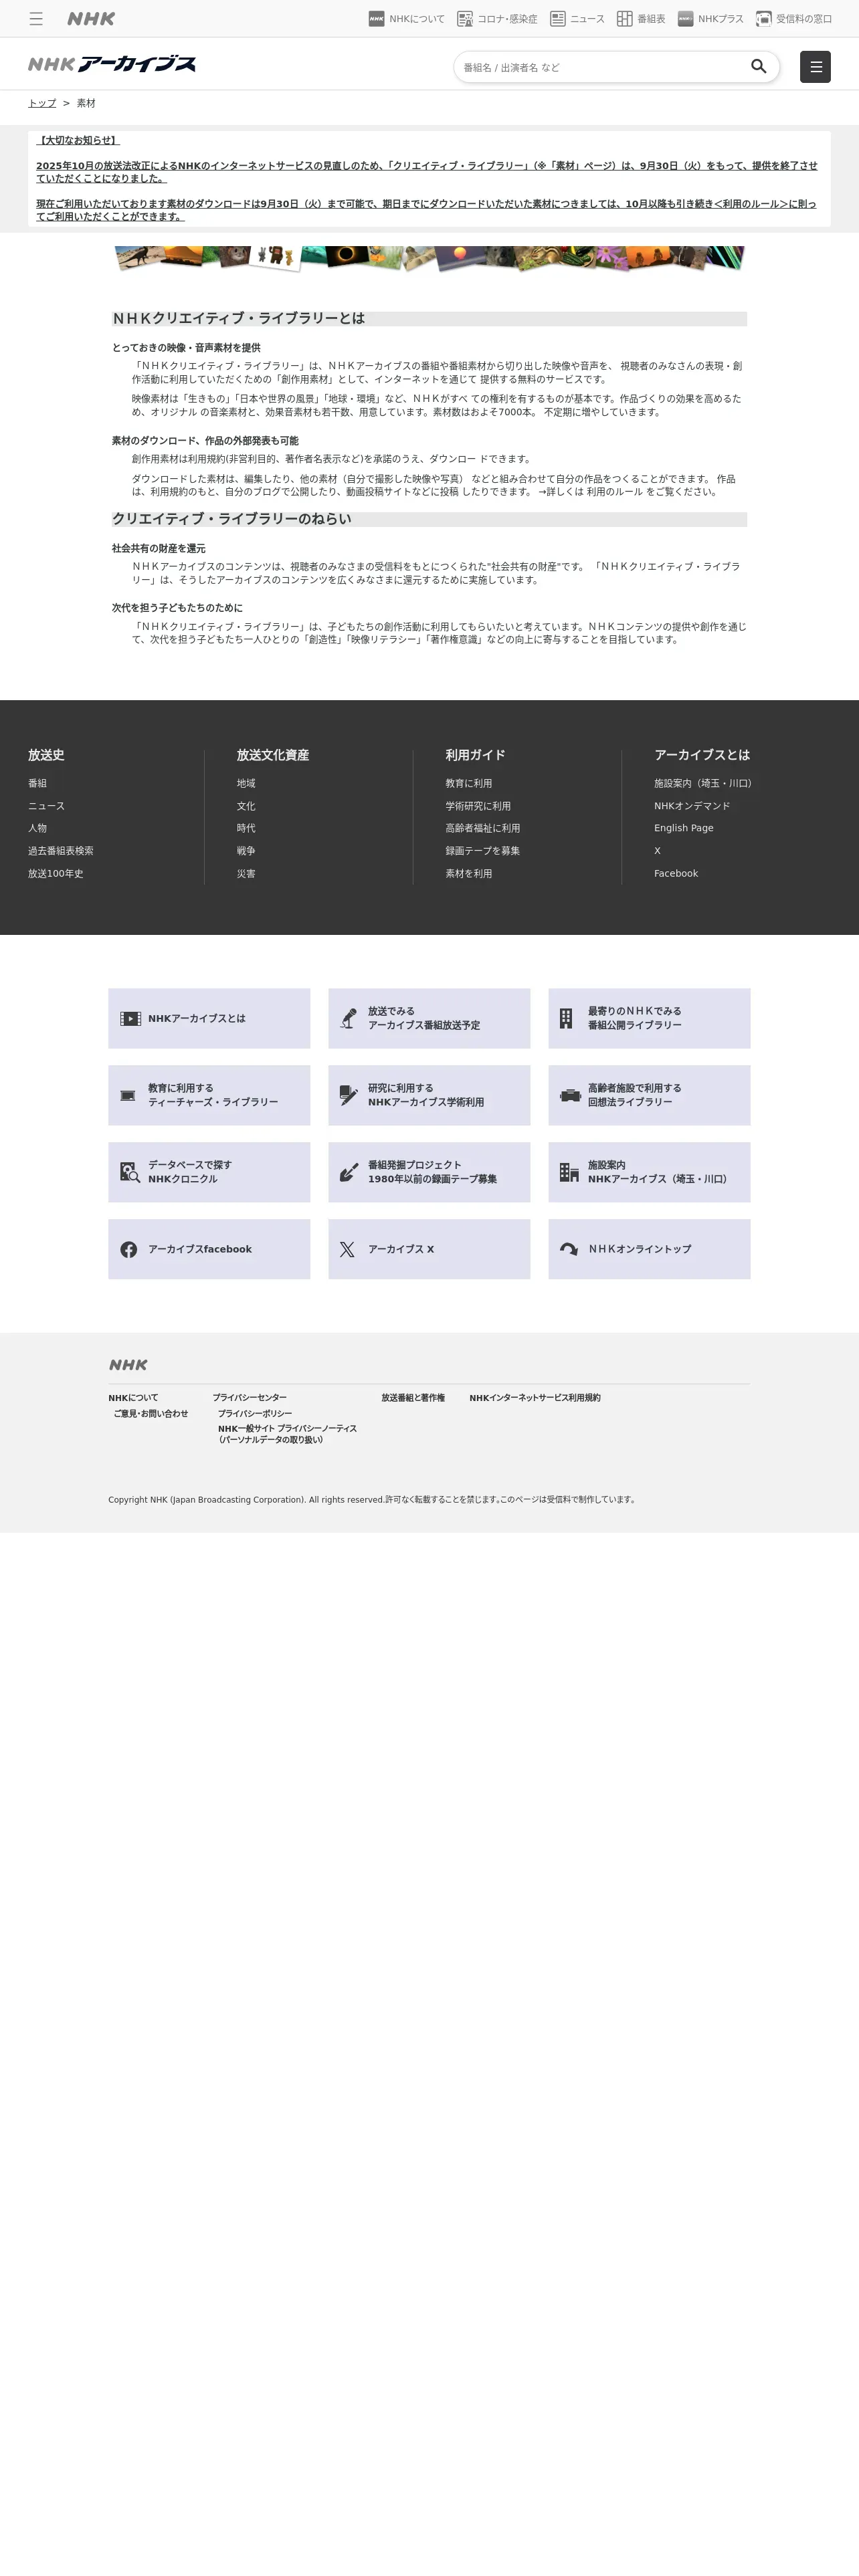The image size is (859, 2576).
Task: Open 教育に利用 under 利用ガイド
Action: point(469,783)
